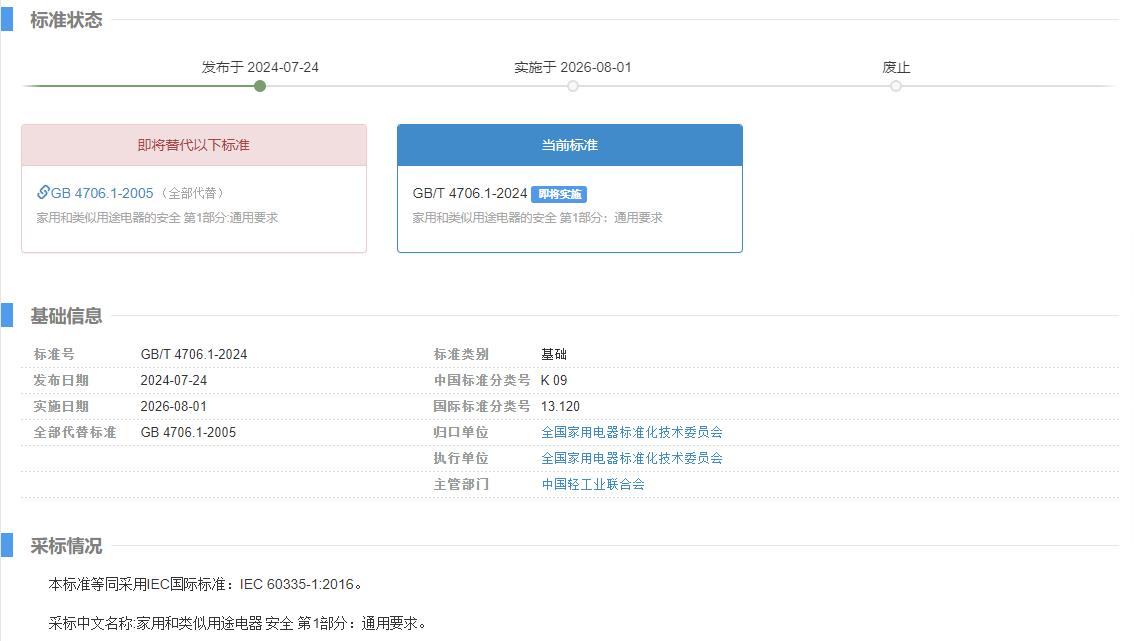Click the 采标中文名称 line
Screen dimensions: 1134x641
pyautogui.click(x=238, y=623)
